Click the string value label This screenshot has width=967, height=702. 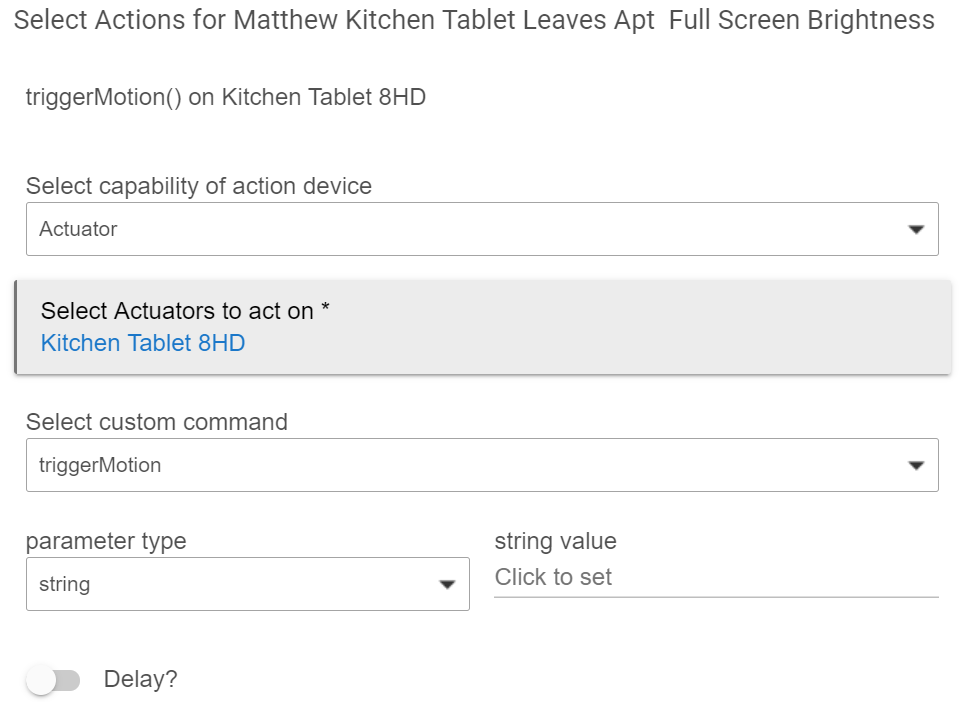point(555,541)
